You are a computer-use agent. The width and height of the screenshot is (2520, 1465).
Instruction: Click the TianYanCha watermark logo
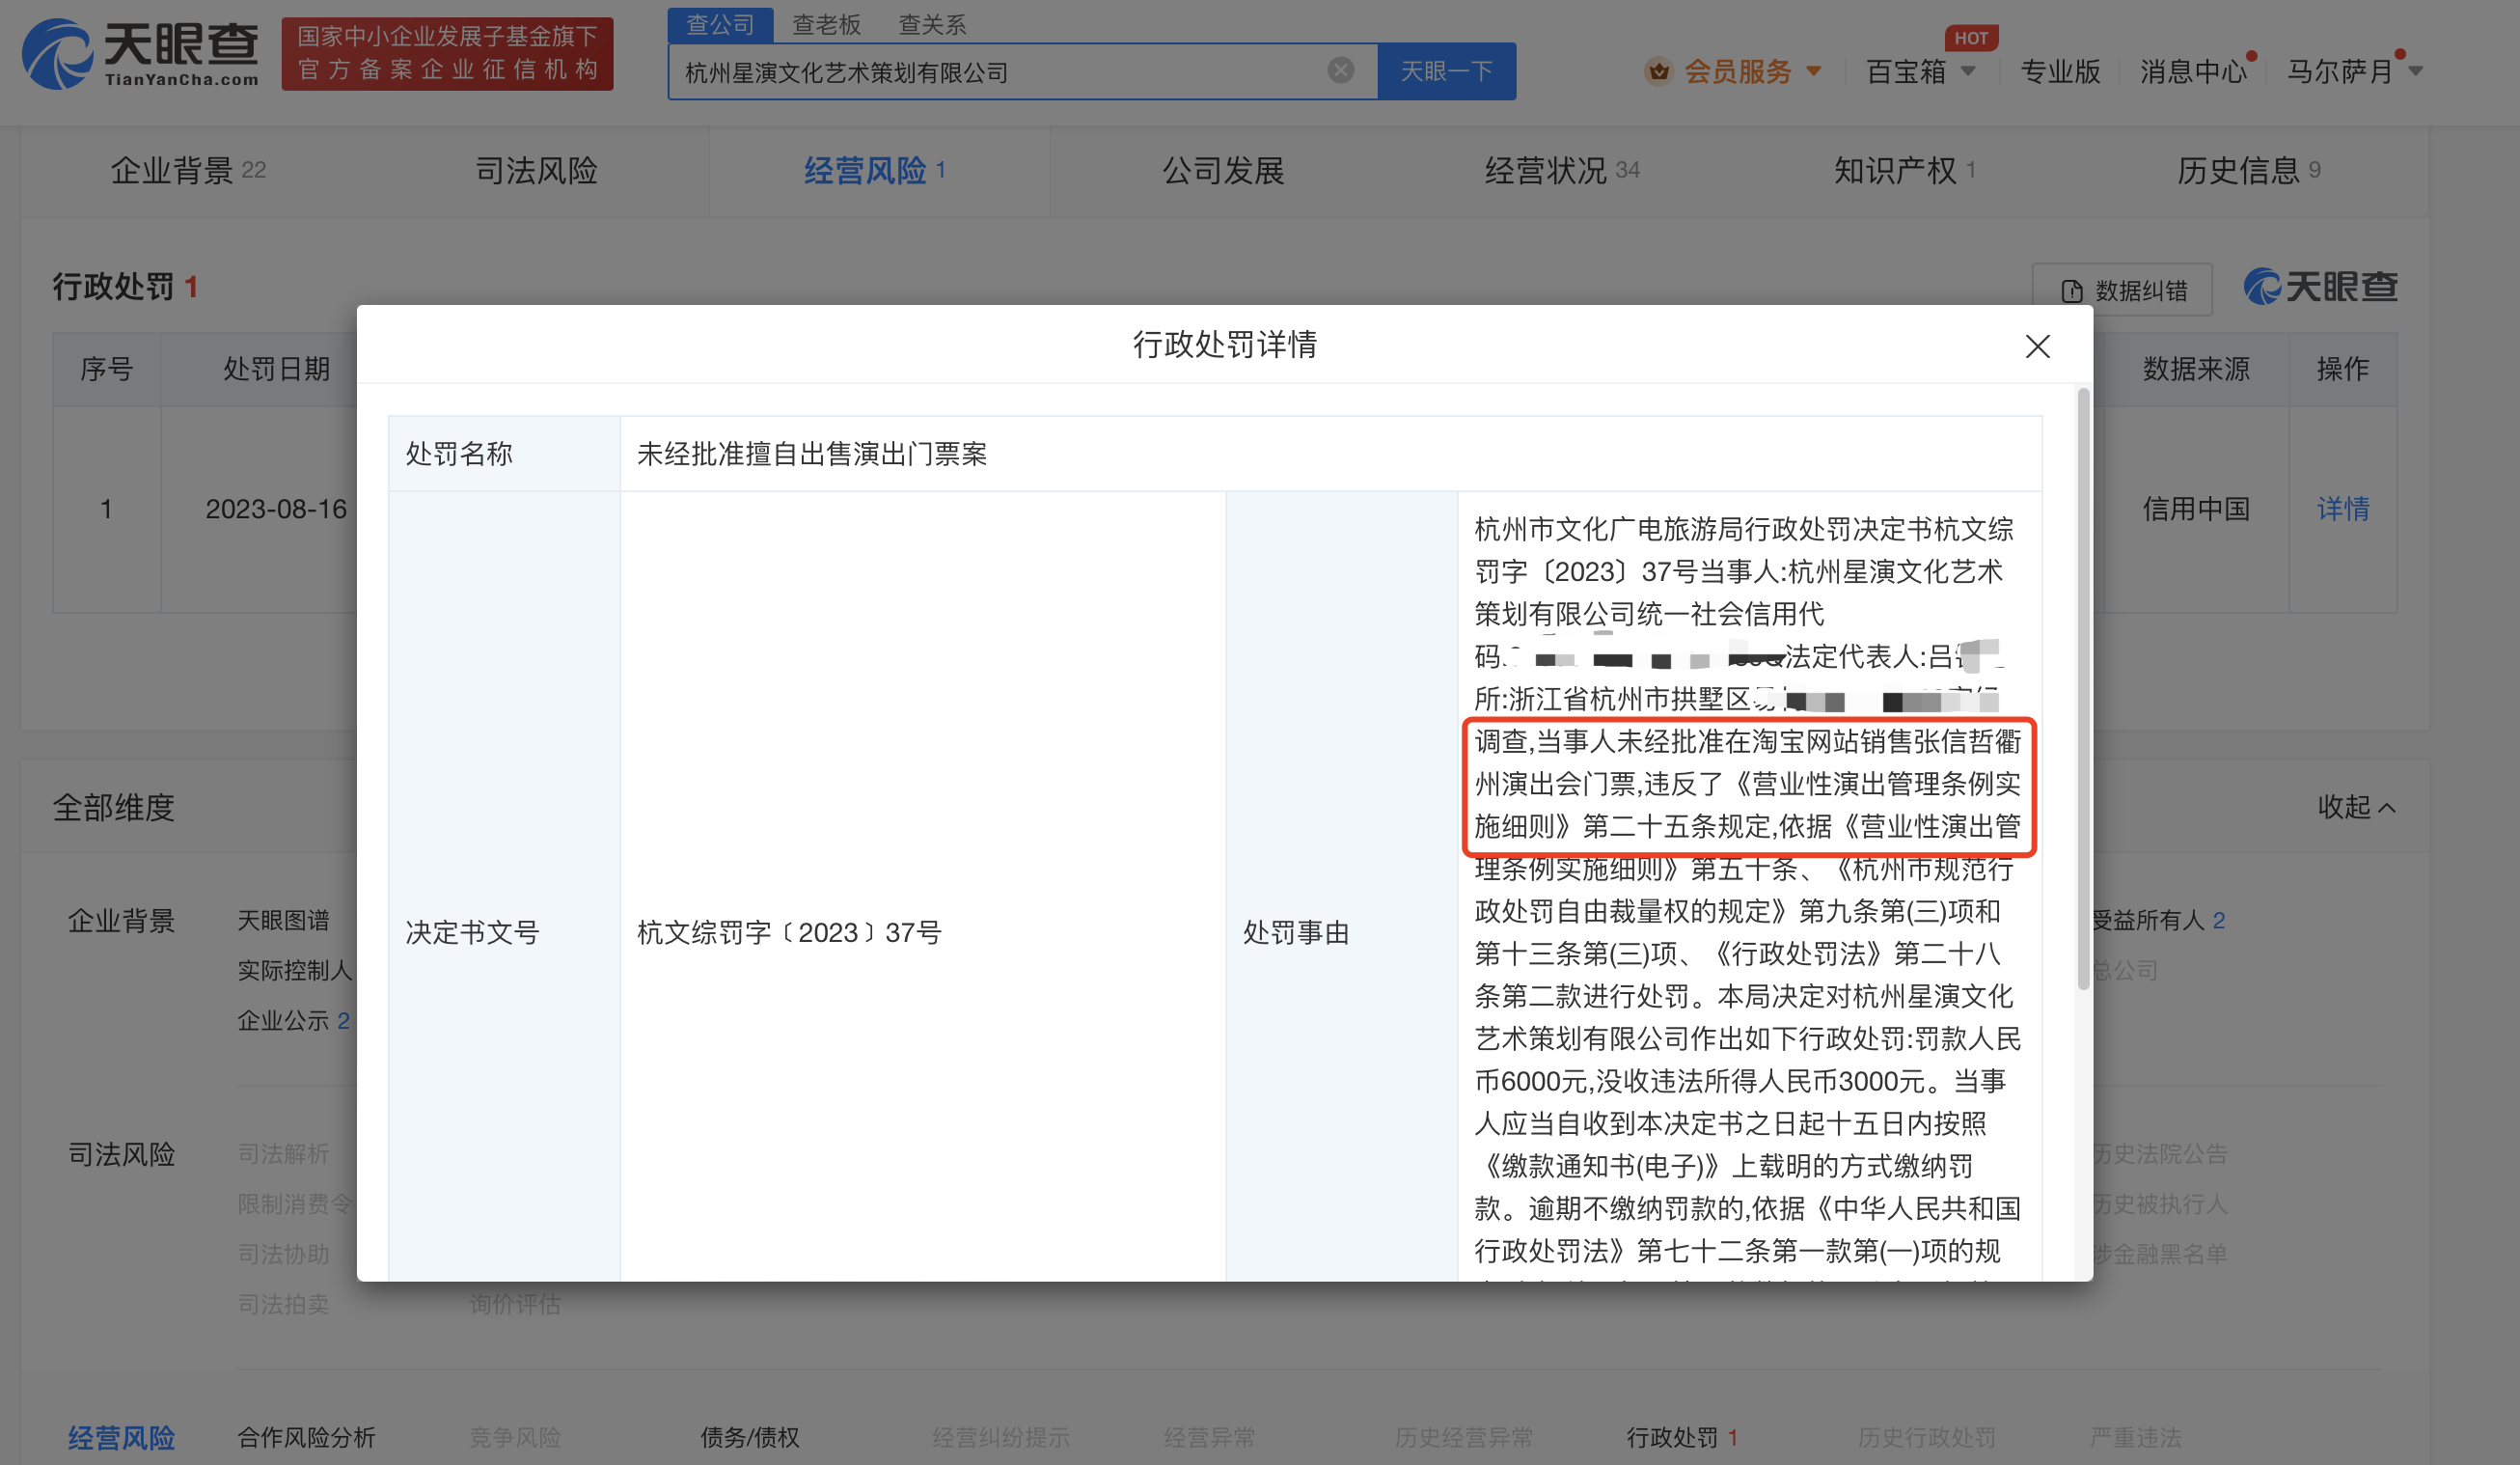2320,287
